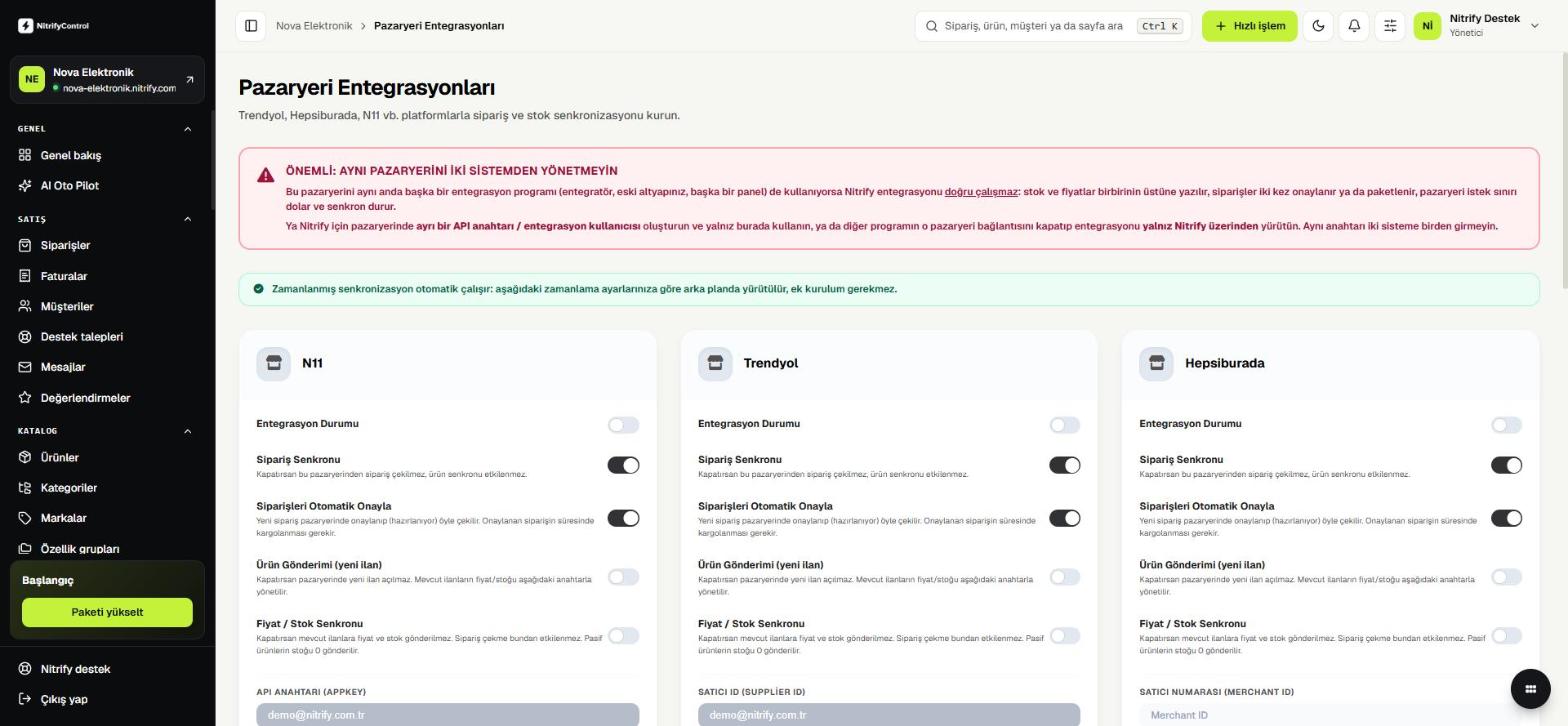
Task: Click the Trendyol store icon
Action: pyautogui.click(x=715, y=364)
